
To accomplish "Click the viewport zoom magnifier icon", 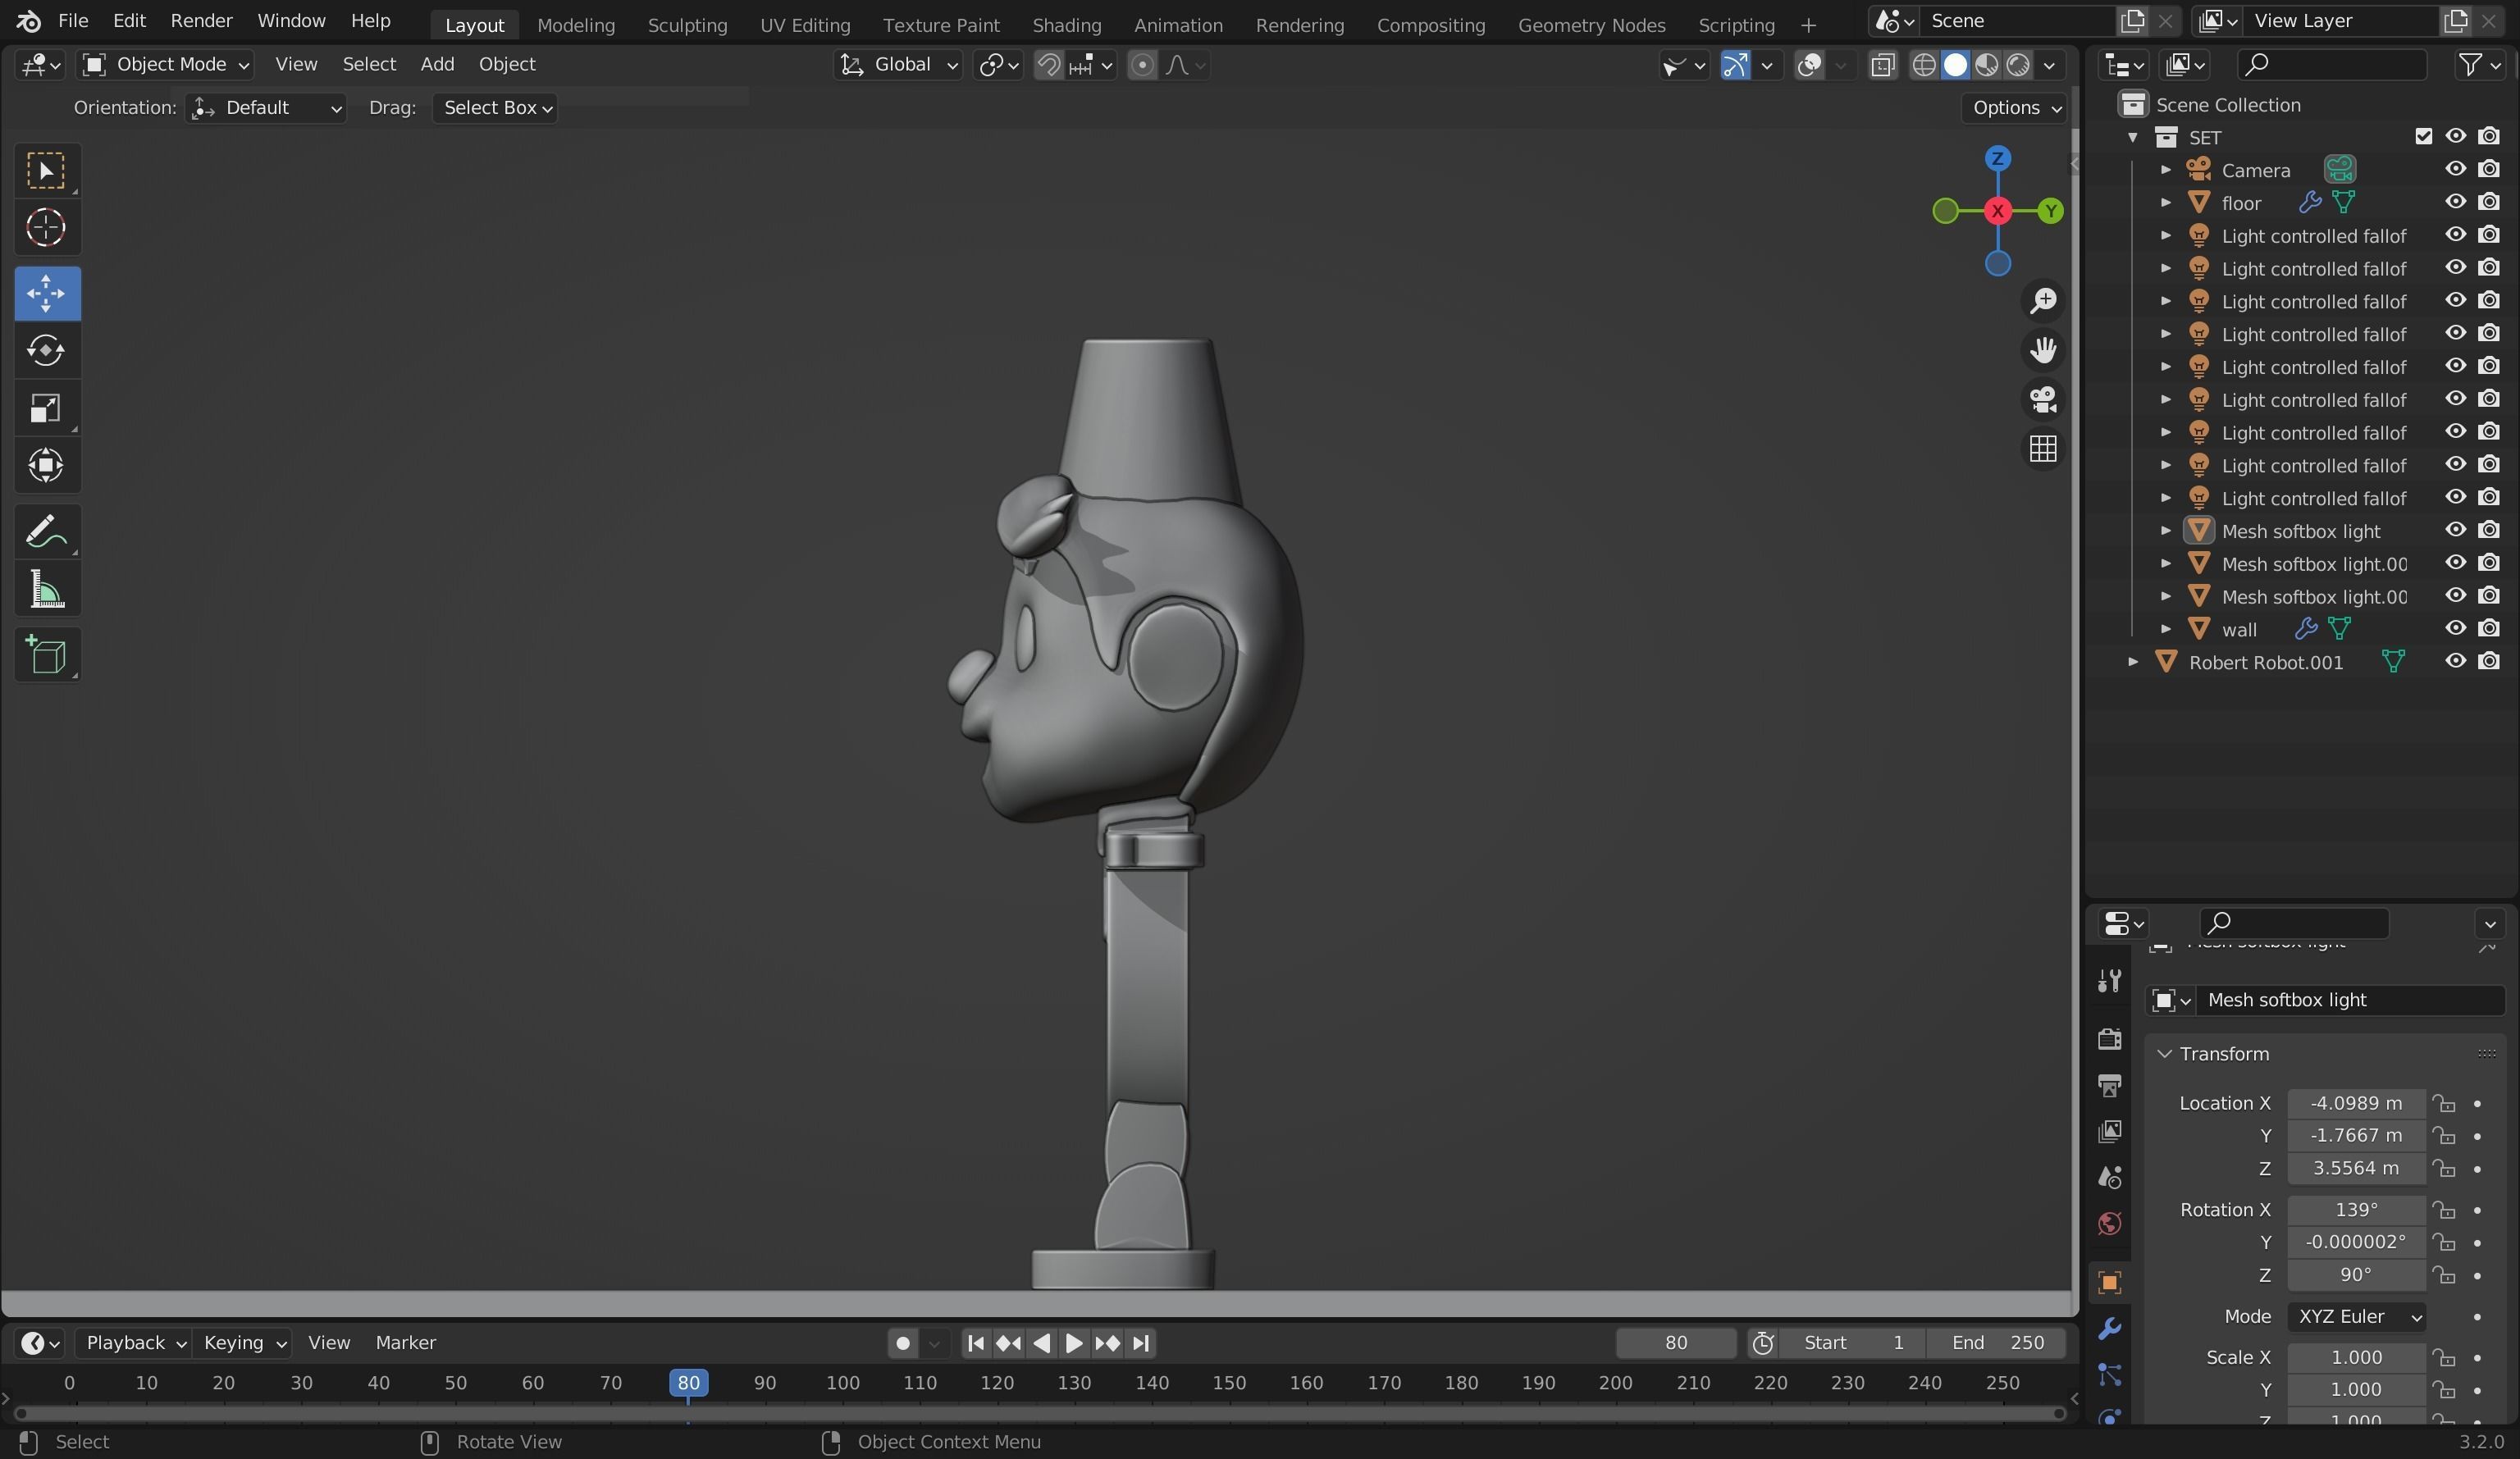I will tap(2043, 301).
